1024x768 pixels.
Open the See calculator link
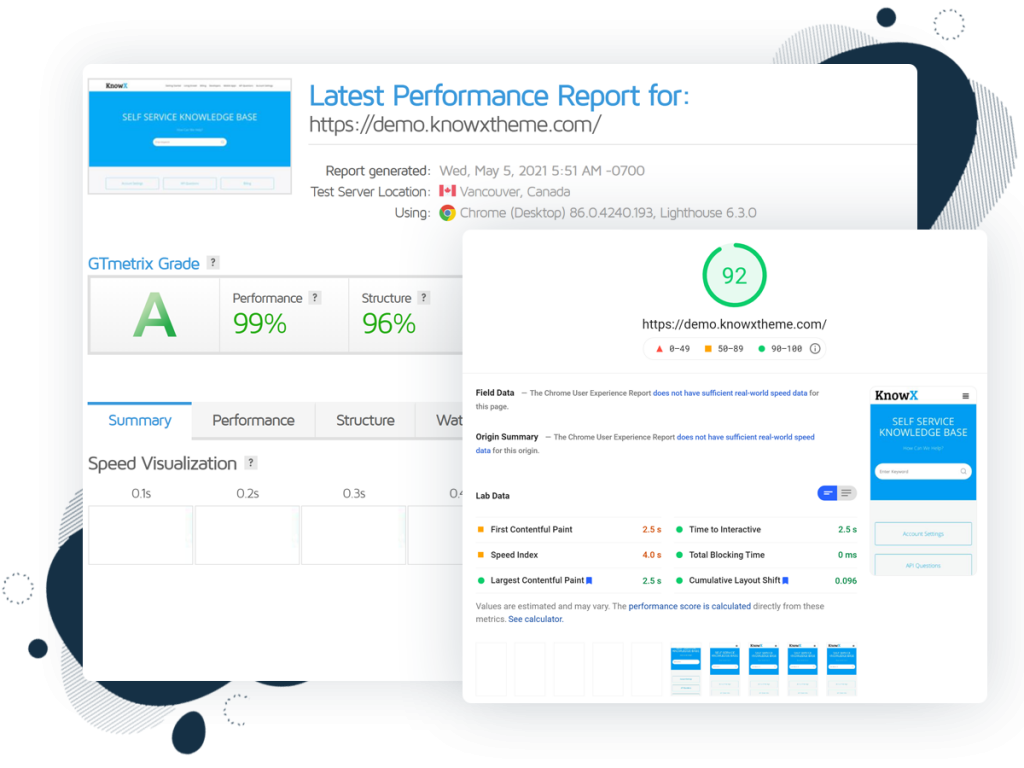tap(536, 619)
